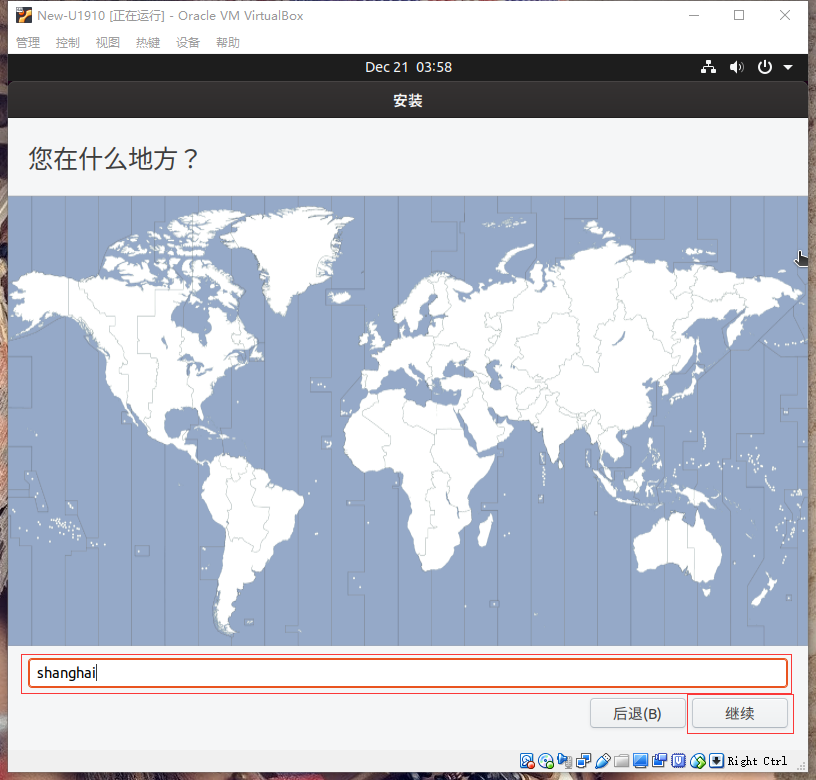
Task: Click the 安装 installer title bar
Action: 407,100
